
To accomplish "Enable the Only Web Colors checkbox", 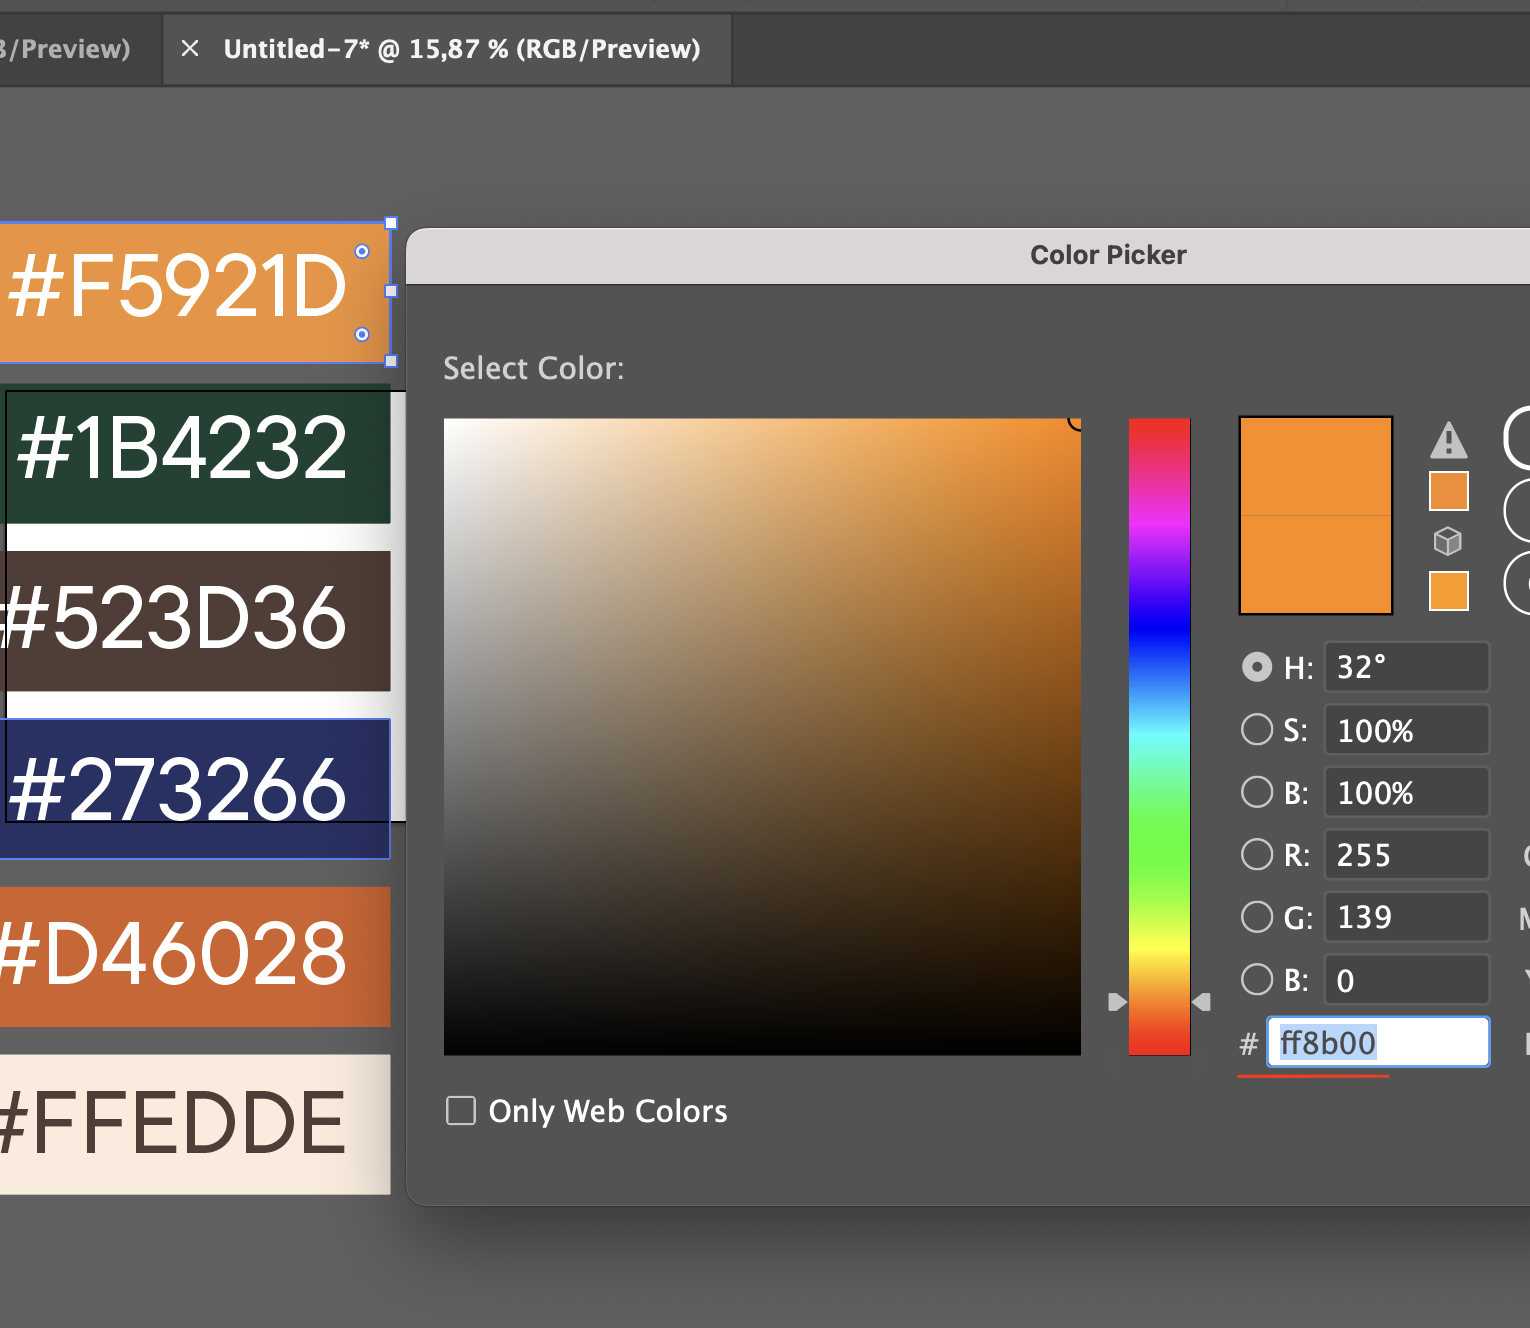I will coord(461,1110).
